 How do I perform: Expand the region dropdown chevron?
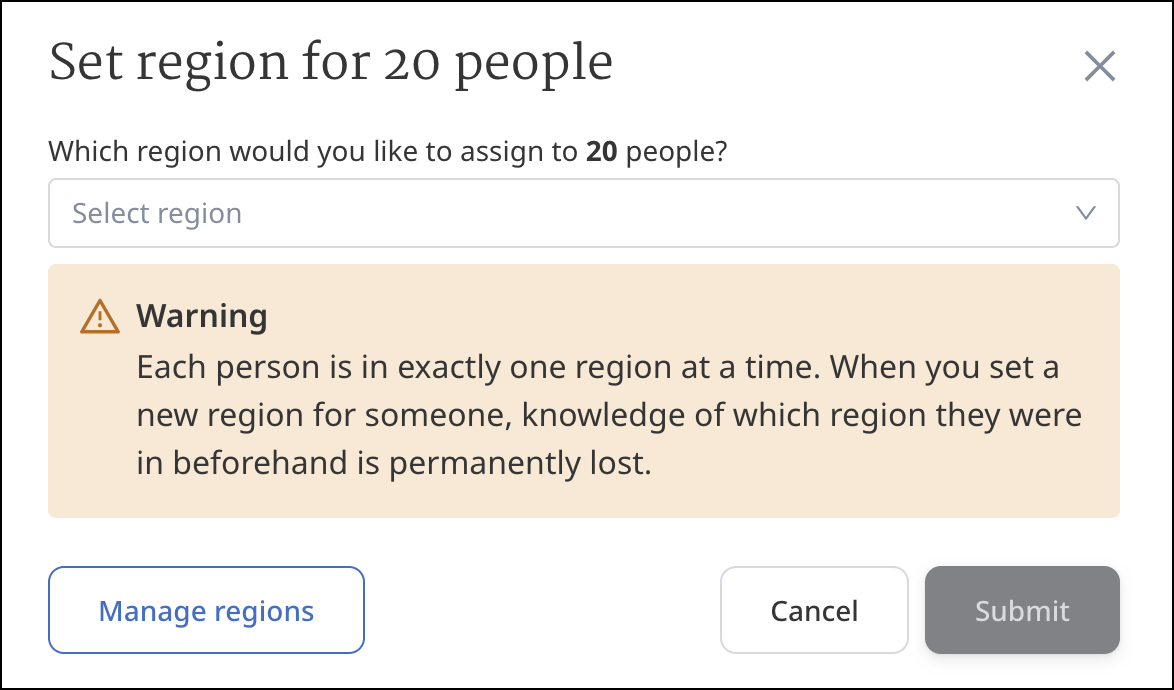click(1085, 212)
